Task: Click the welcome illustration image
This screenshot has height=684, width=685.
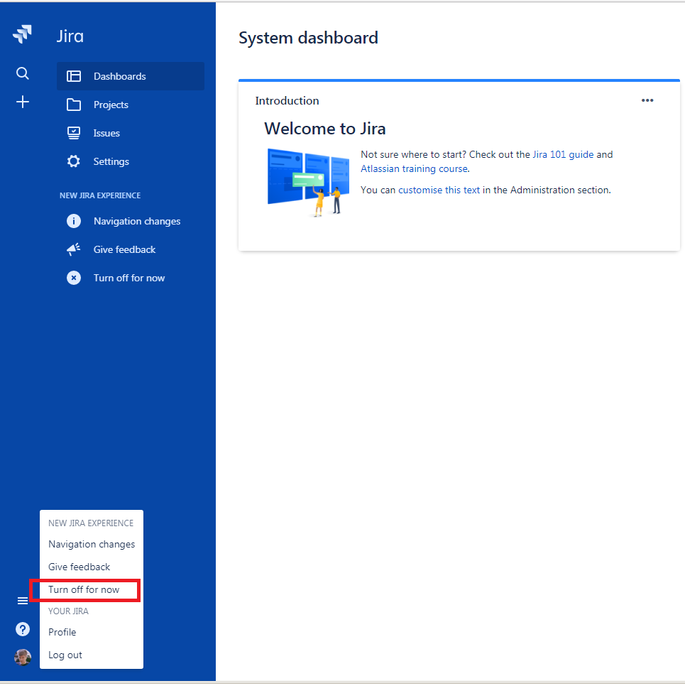Action: coord(308,183)
